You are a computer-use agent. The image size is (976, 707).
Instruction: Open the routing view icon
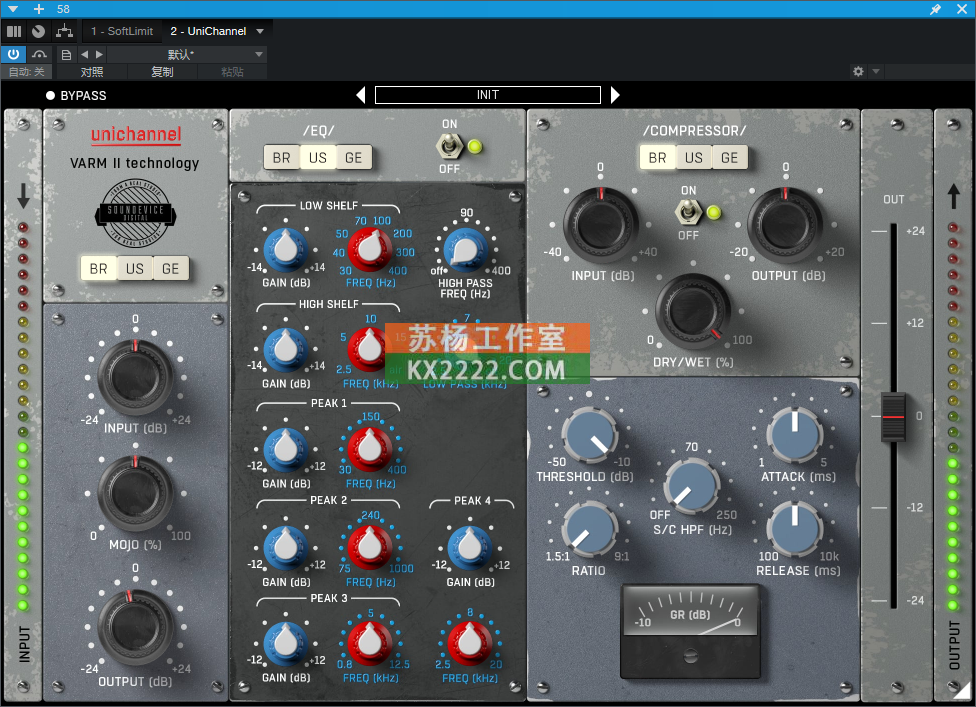click(64, 31)
